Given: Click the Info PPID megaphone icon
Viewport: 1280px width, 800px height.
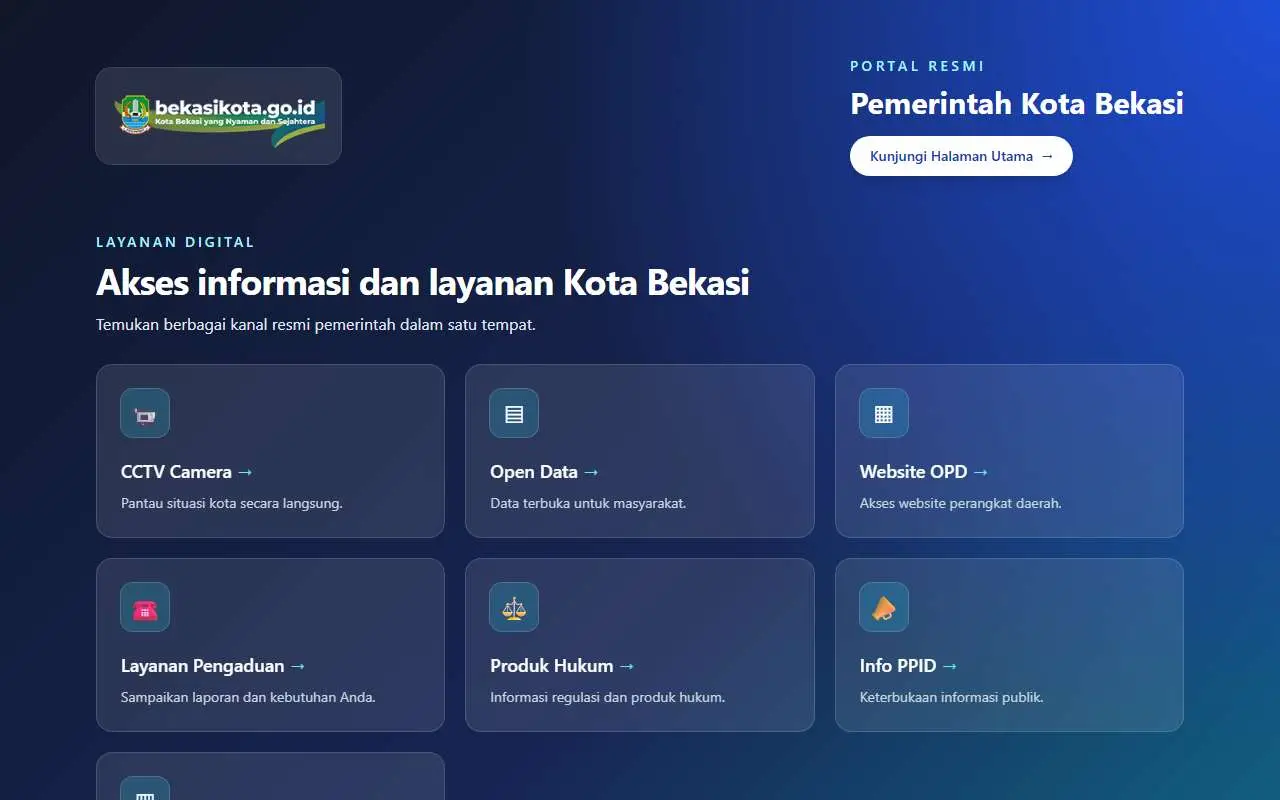Looking at the screenshot, I should click(884, 607).
